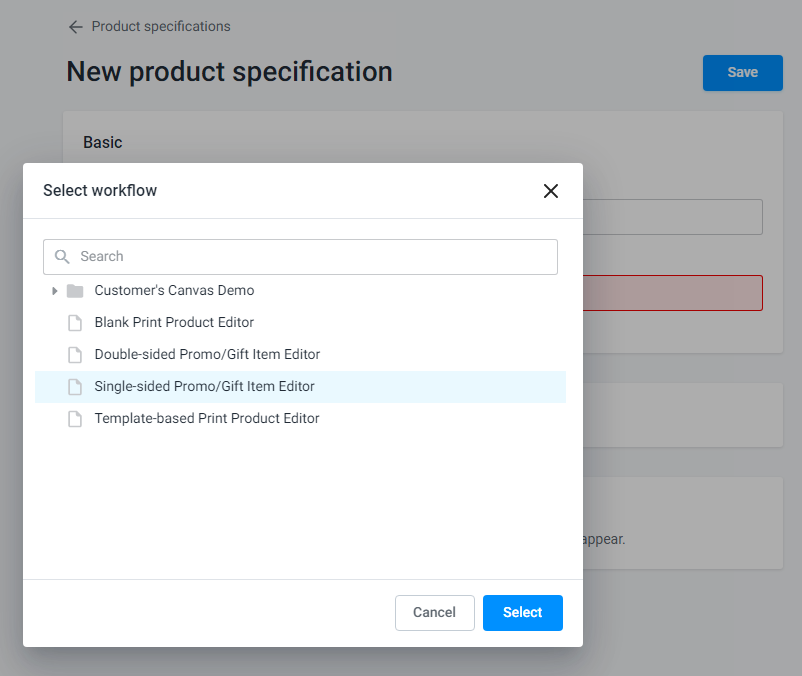Choose Double-sided Promo/Gift Item Editor
This screenshot has width=802, height=676.
click(207, 354)
